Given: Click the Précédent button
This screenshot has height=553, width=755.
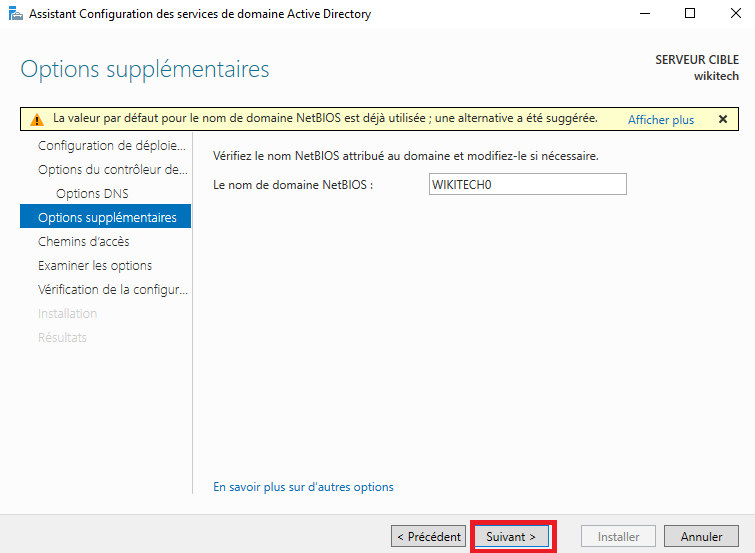Looking at the screenshot, I should pos(428,537).
